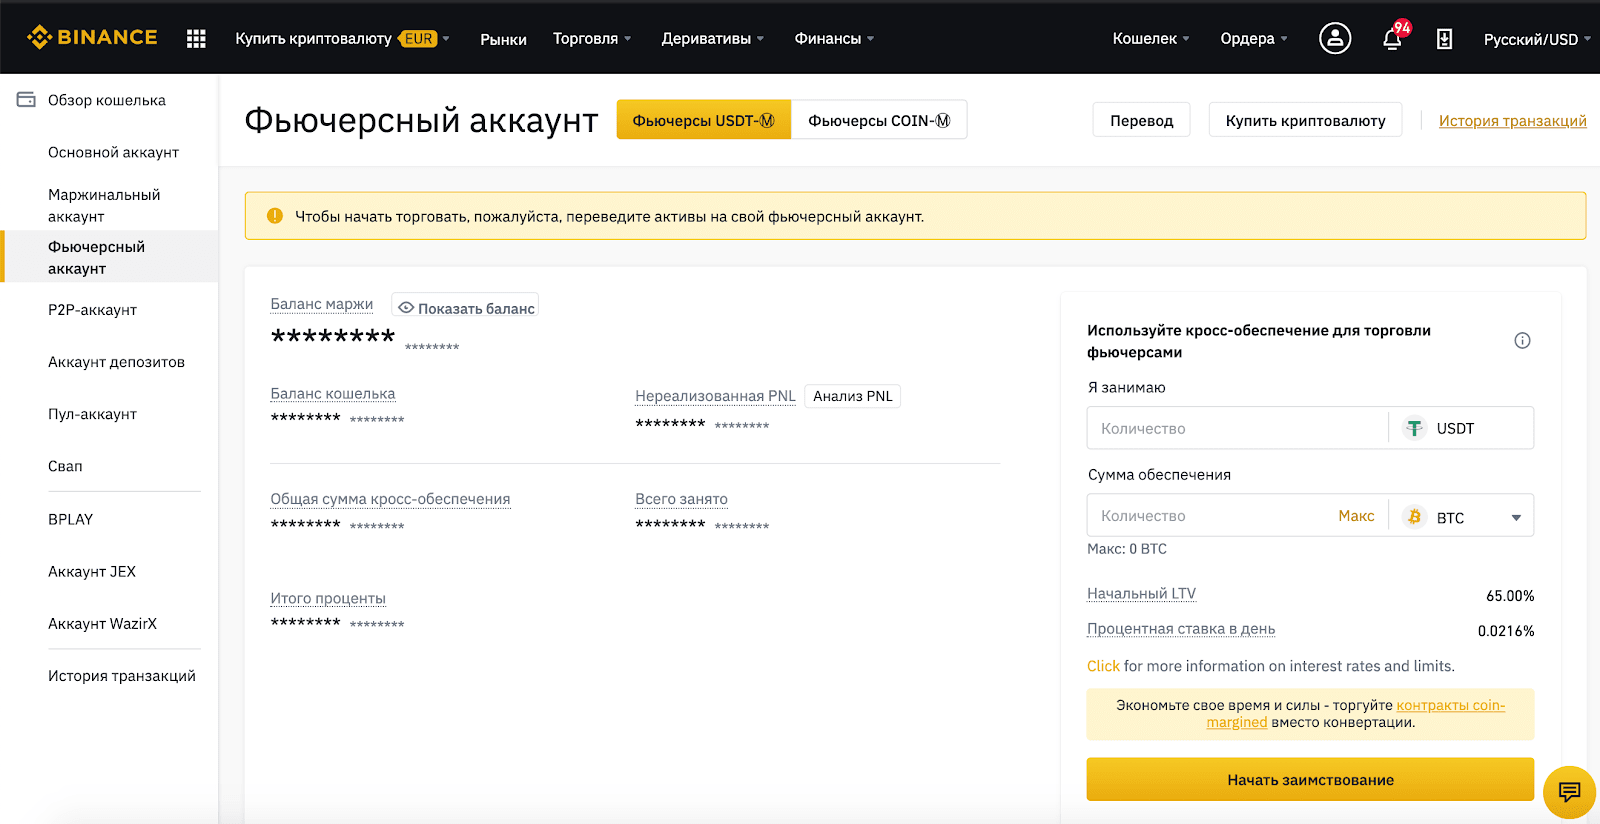1600x824 pixels.
Task: Click Процентная ставка в день label
Action: [1181, 629]
